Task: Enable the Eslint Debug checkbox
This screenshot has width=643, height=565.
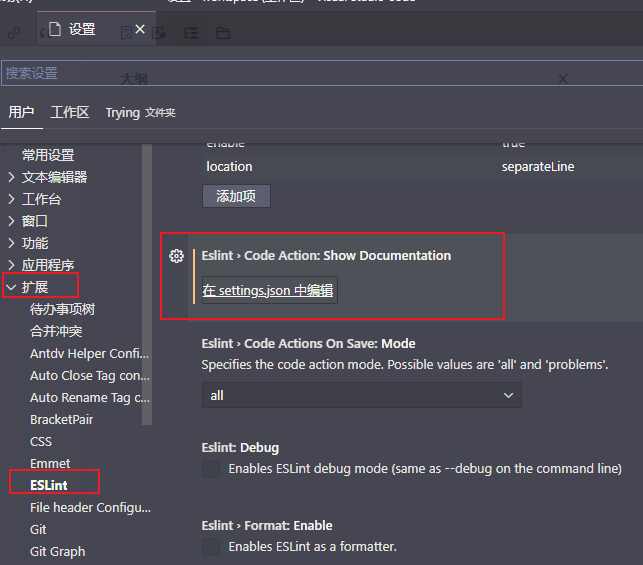Action: click(211, 469)
